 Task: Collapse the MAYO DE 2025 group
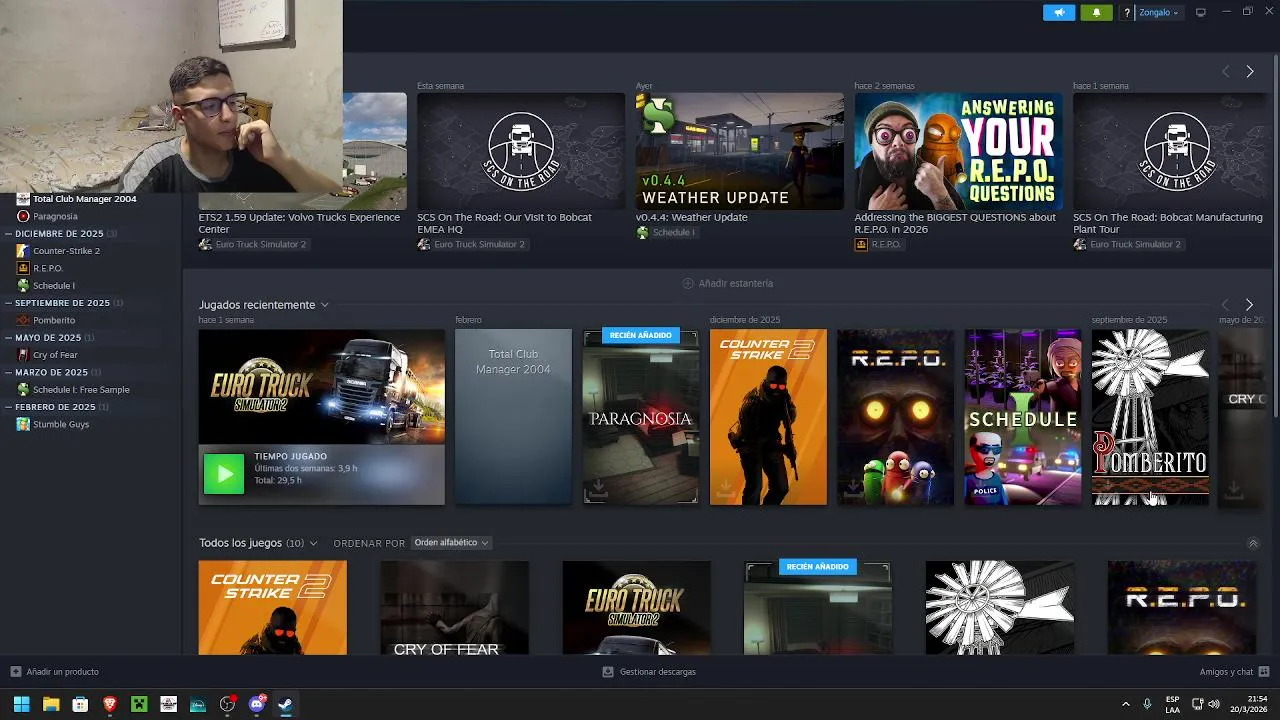(9, 338)
